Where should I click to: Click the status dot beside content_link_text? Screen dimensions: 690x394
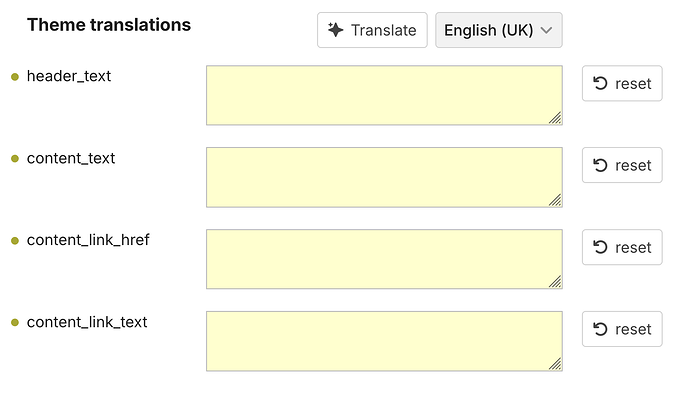(x=15, y=323)
